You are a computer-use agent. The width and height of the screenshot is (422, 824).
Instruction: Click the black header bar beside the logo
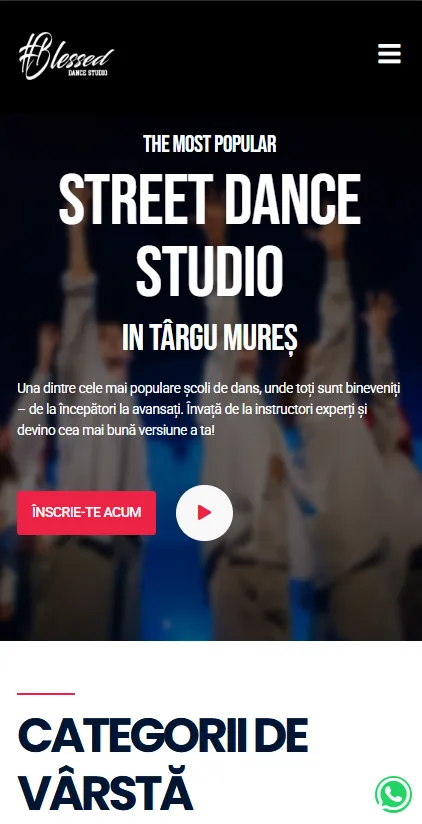click(242, 55)
